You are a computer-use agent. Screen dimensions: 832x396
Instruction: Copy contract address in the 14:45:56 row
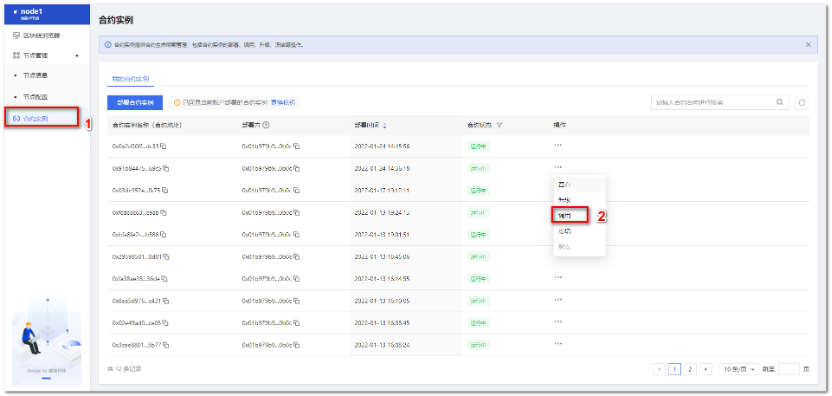coord(163,147)
